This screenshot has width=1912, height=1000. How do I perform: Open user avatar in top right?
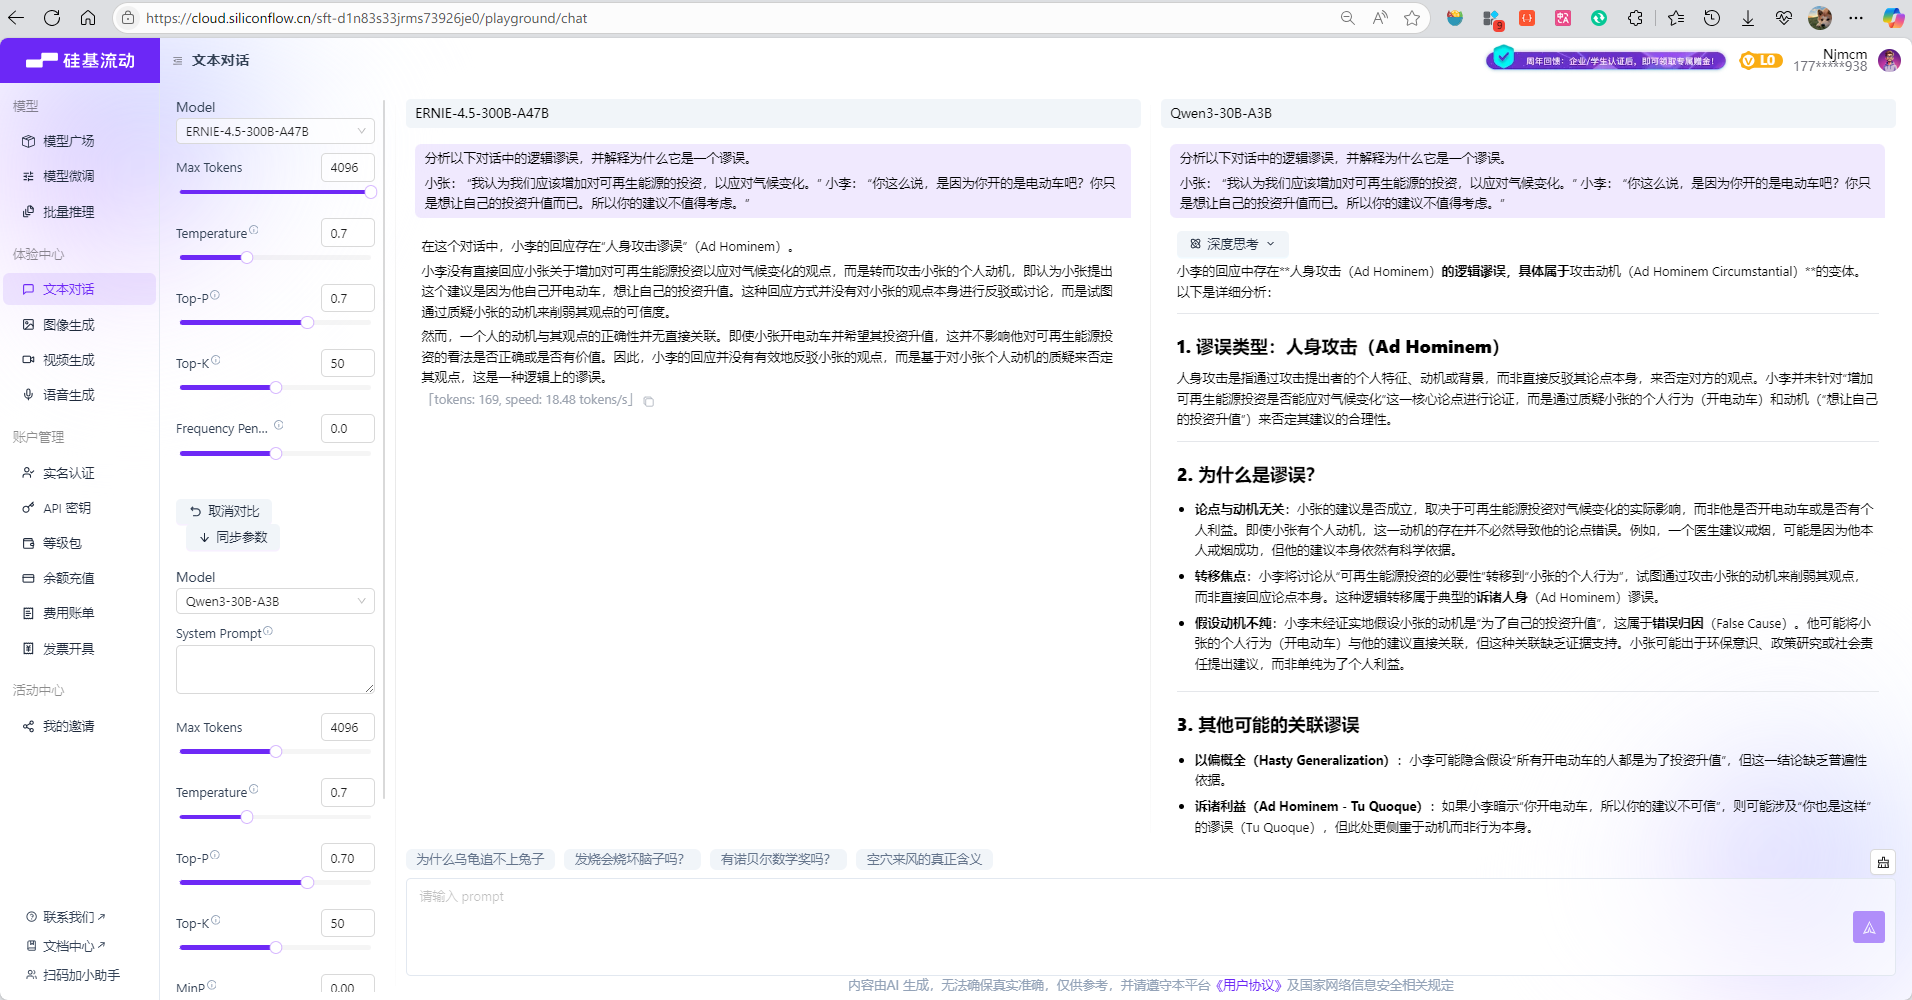point(1889,60)
